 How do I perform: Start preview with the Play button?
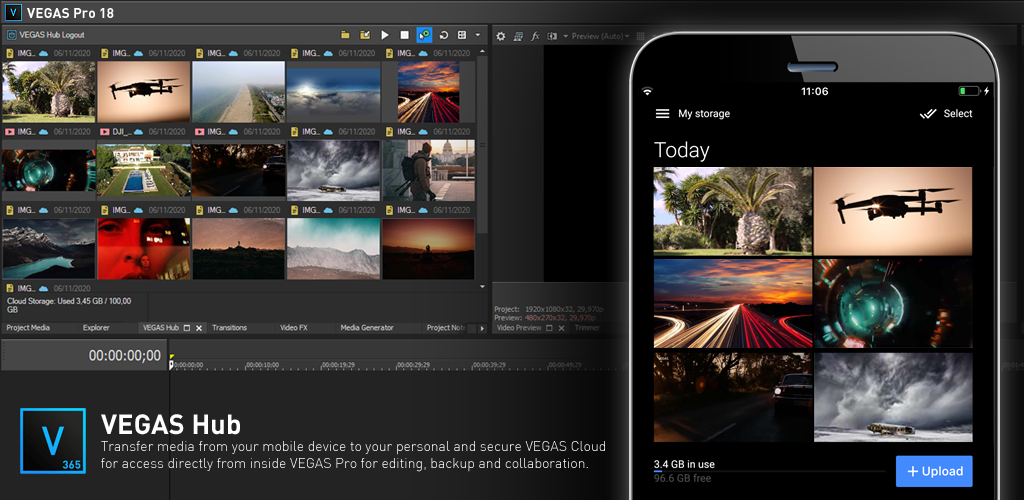[385, 35]
